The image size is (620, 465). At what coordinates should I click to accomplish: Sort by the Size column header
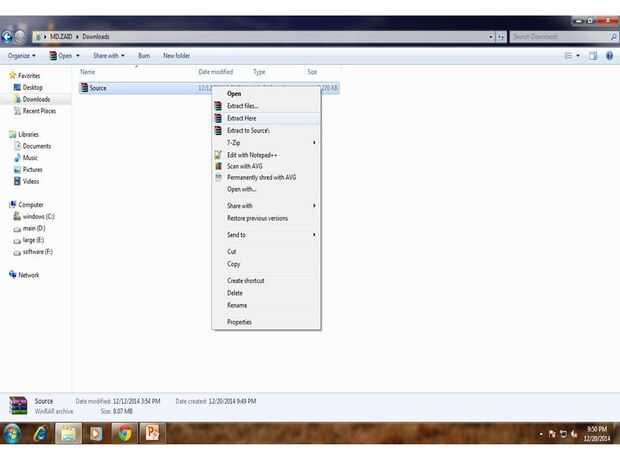(x=312, y=72)
